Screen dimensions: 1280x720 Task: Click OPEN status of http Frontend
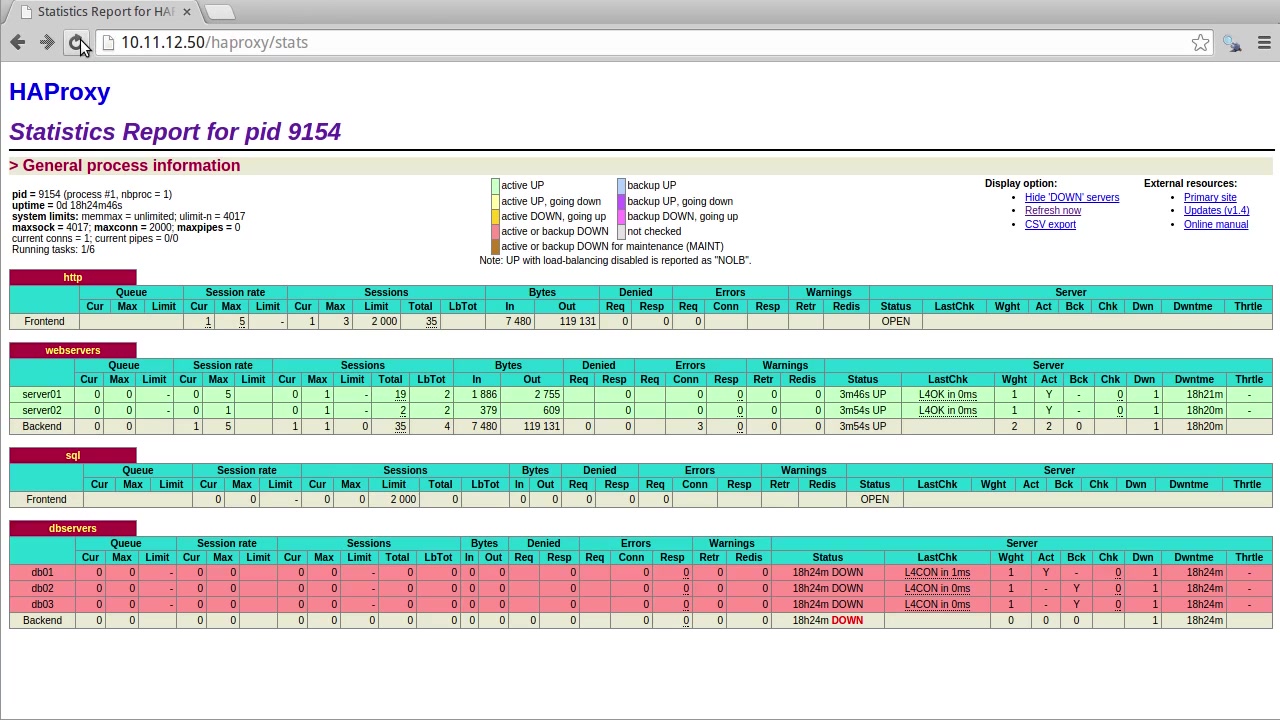click(x=896, y=321)
